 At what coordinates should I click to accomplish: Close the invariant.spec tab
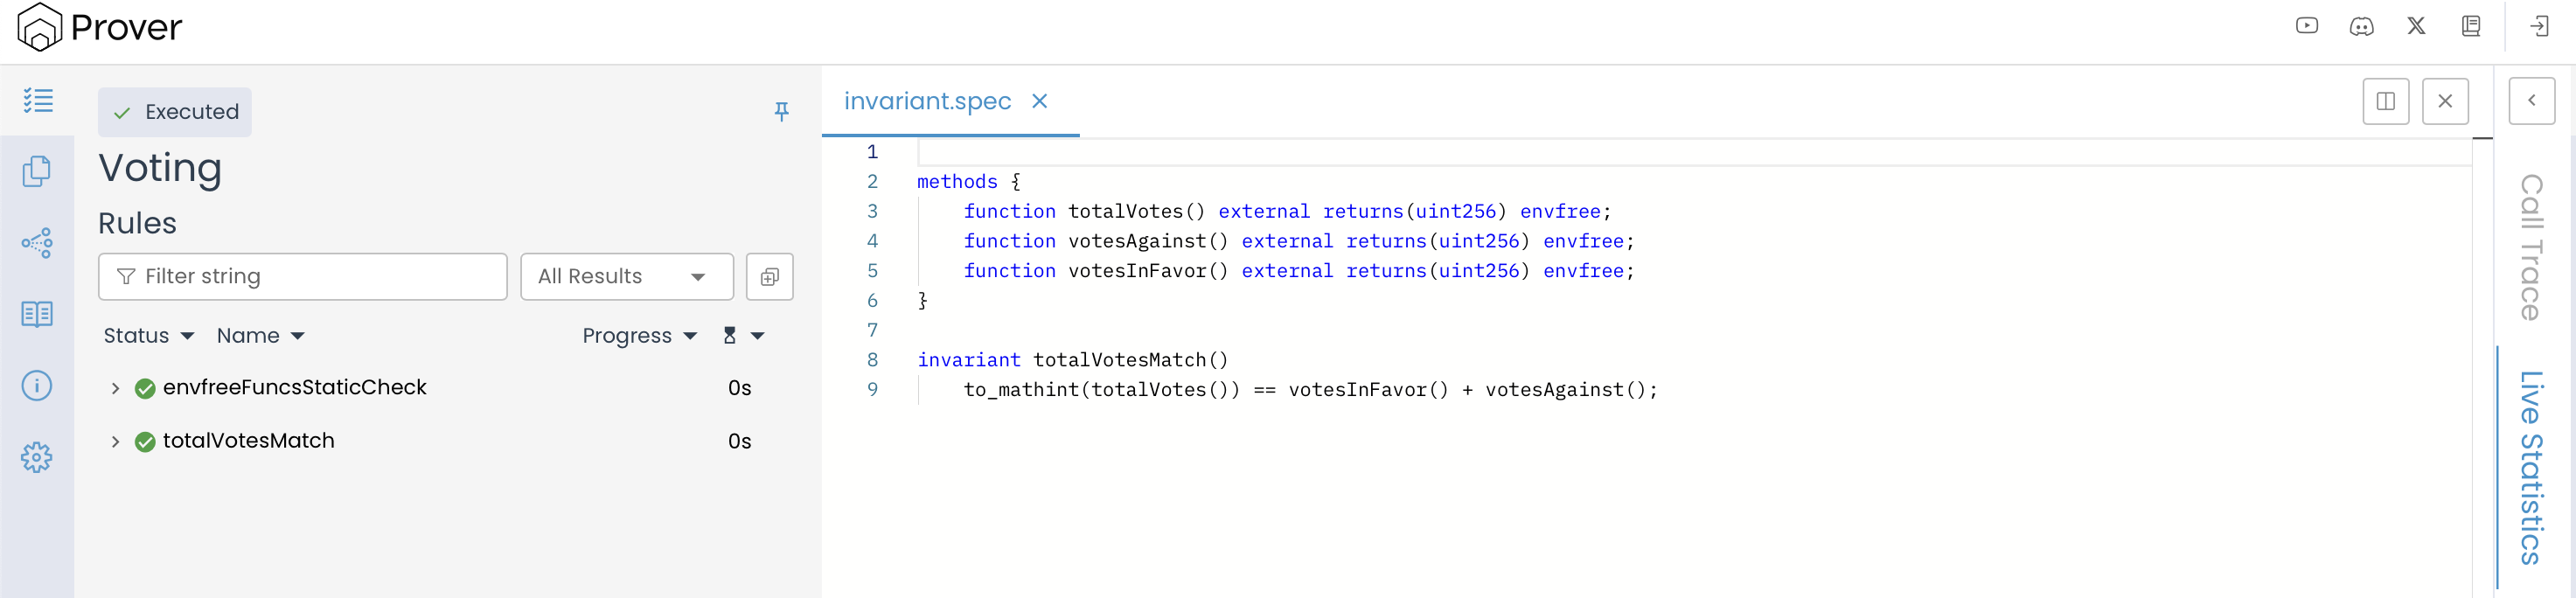pos(1040,101)
